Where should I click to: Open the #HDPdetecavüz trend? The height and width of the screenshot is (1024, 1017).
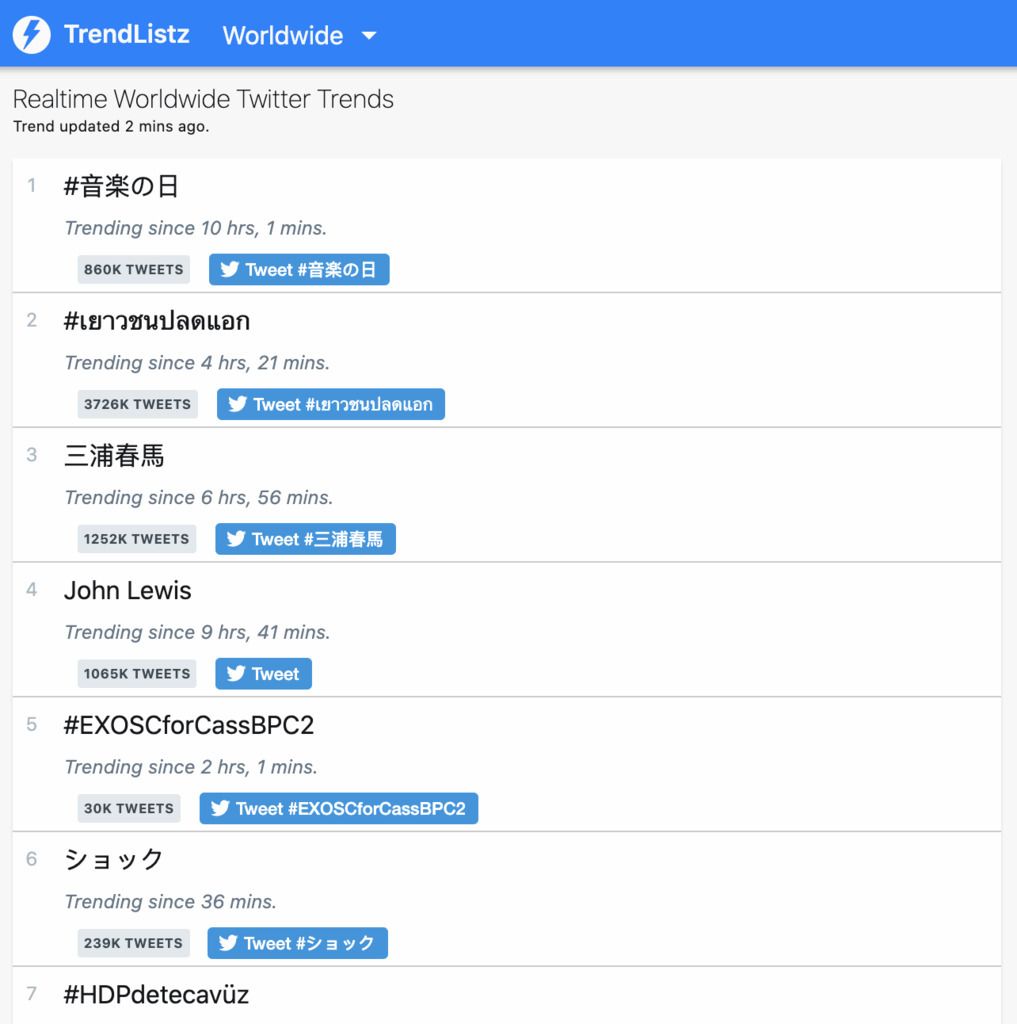156,995
